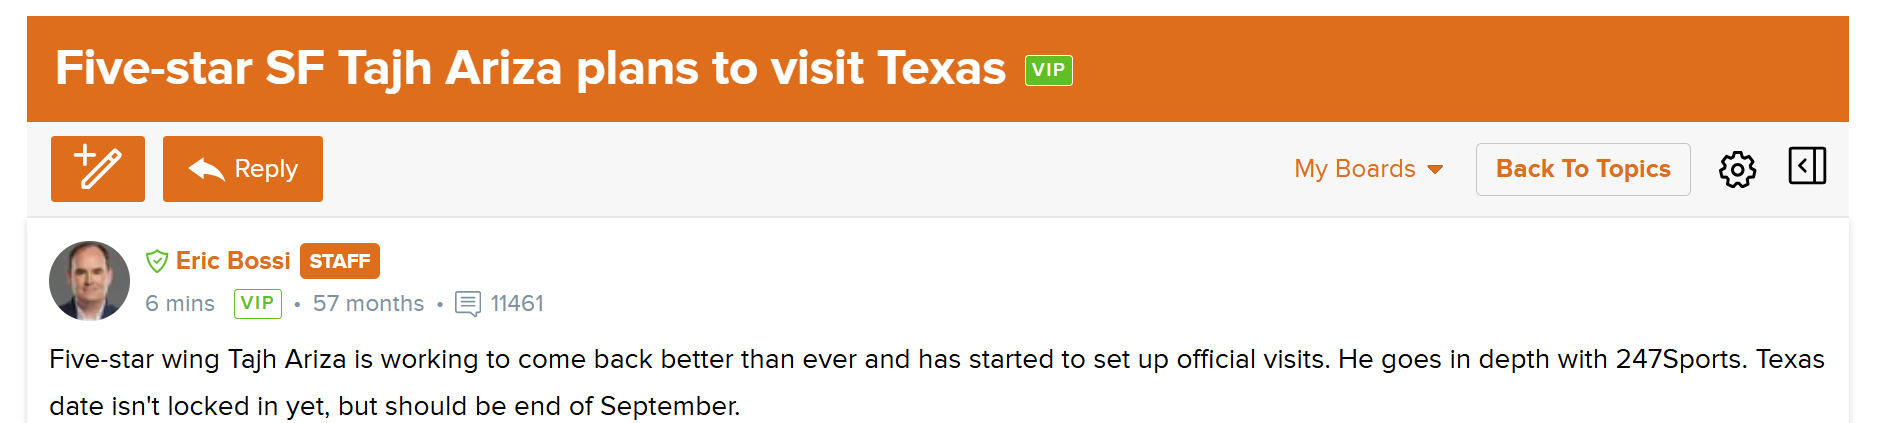Click the orange STAFF badge
This screenshot has width=1880, height=423.
(x=340, y=261)
